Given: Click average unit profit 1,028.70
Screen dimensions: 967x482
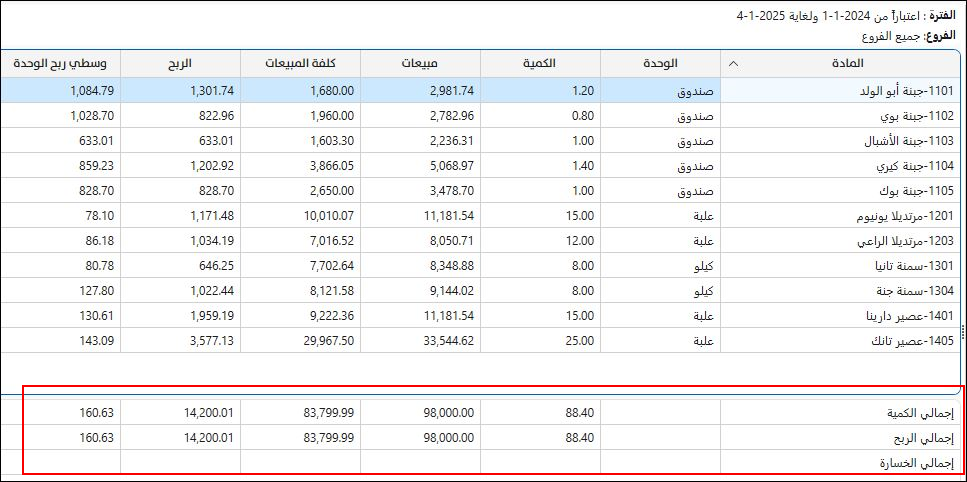Looking at the screenshot, I should (93, 116).
